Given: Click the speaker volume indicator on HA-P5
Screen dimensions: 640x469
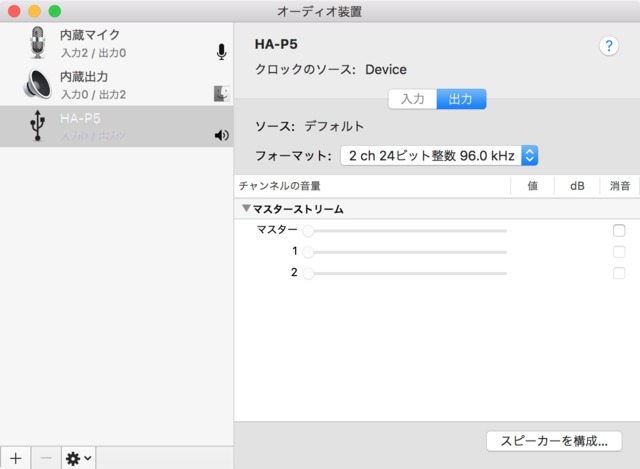Looking at the screenshot, I should pos(221,135).
